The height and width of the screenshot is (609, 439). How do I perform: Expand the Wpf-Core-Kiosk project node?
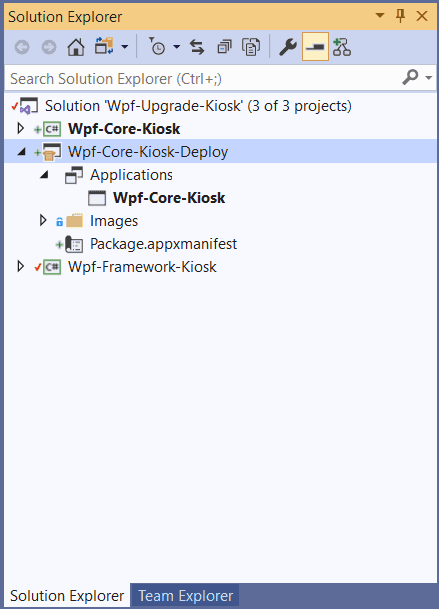21,128
